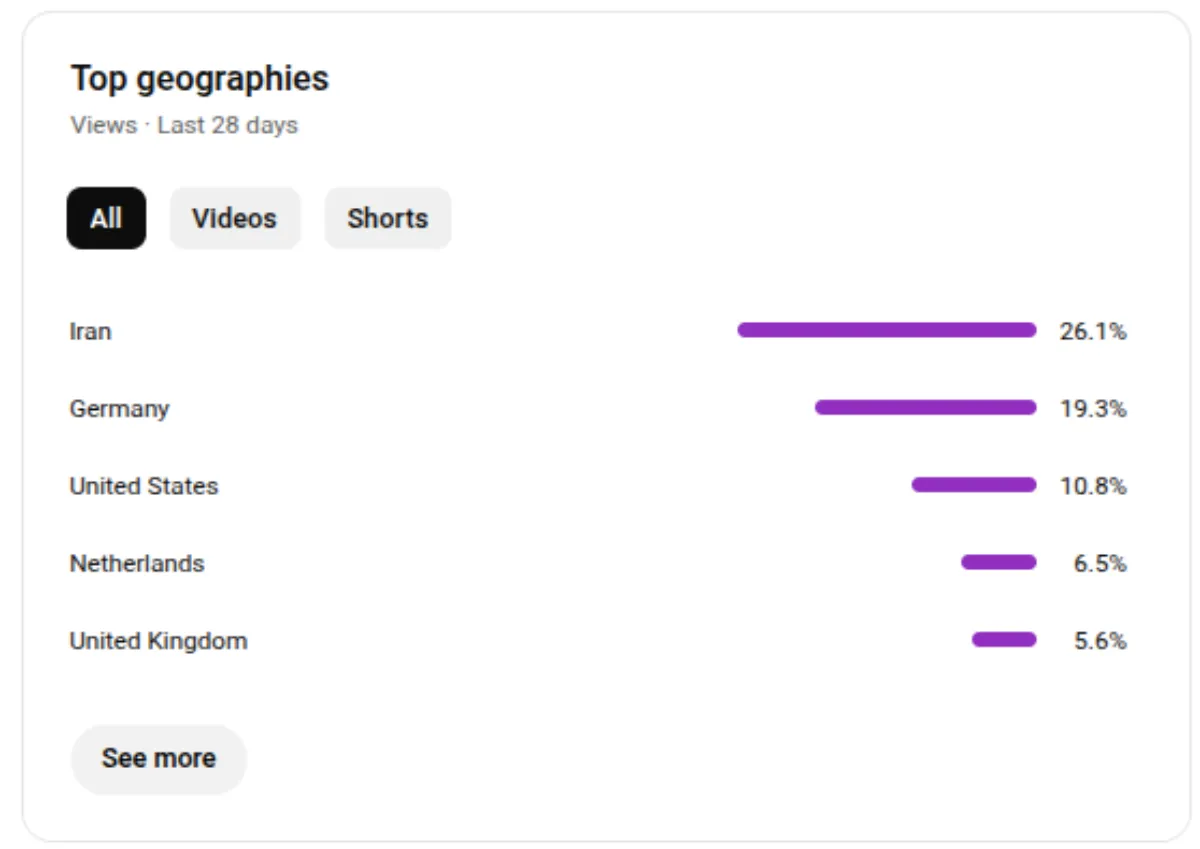Select the Netherlands country label
Viewport: 1200px width, 849px height.
pyautogui.click(x=136, y=563)
